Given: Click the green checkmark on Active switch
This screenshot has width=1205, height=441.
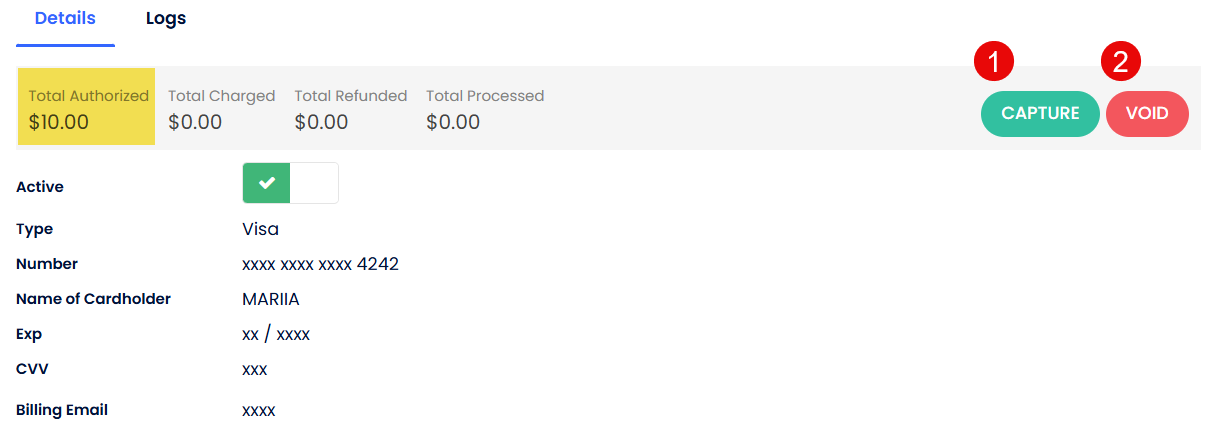Looking at the screenshot, I should coord(266,183).
